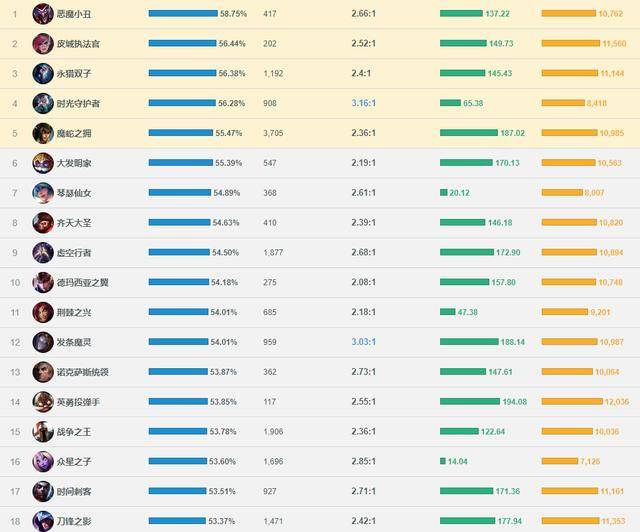640x532 pixels.
Task: Click the 时间刺客 champion name
Action: tap(74, 491)
